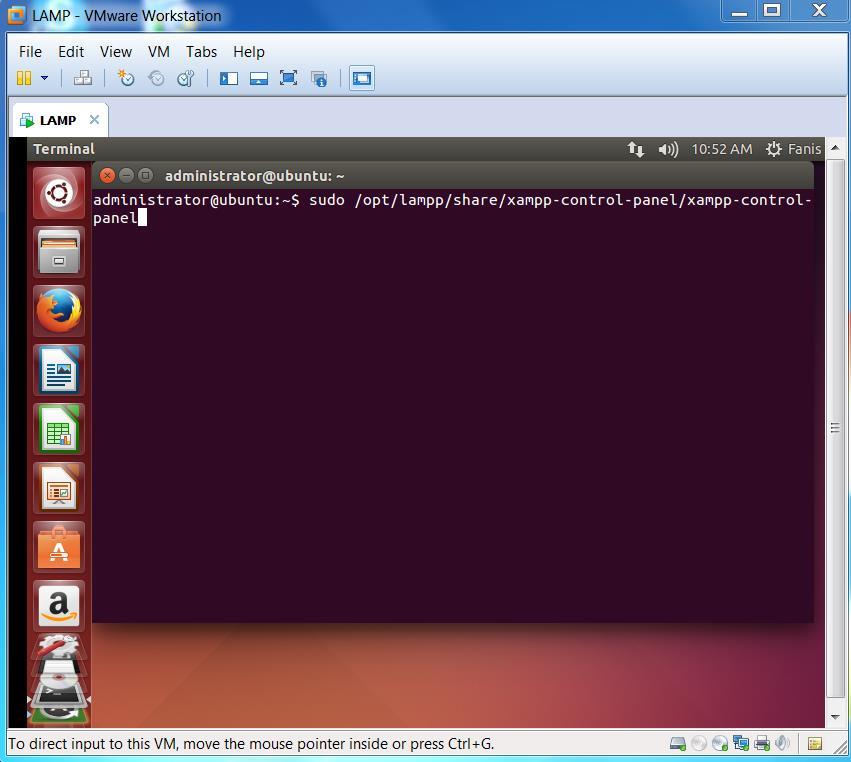Viewport: 851px width, 762px height.
Task: Minimize the administrator@ubuntu terminal window
Action: pyautogui.click(x=126, y=175)
